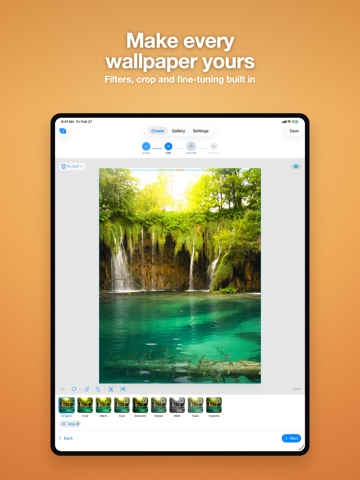Apply the Muted filter

[159, 405]
